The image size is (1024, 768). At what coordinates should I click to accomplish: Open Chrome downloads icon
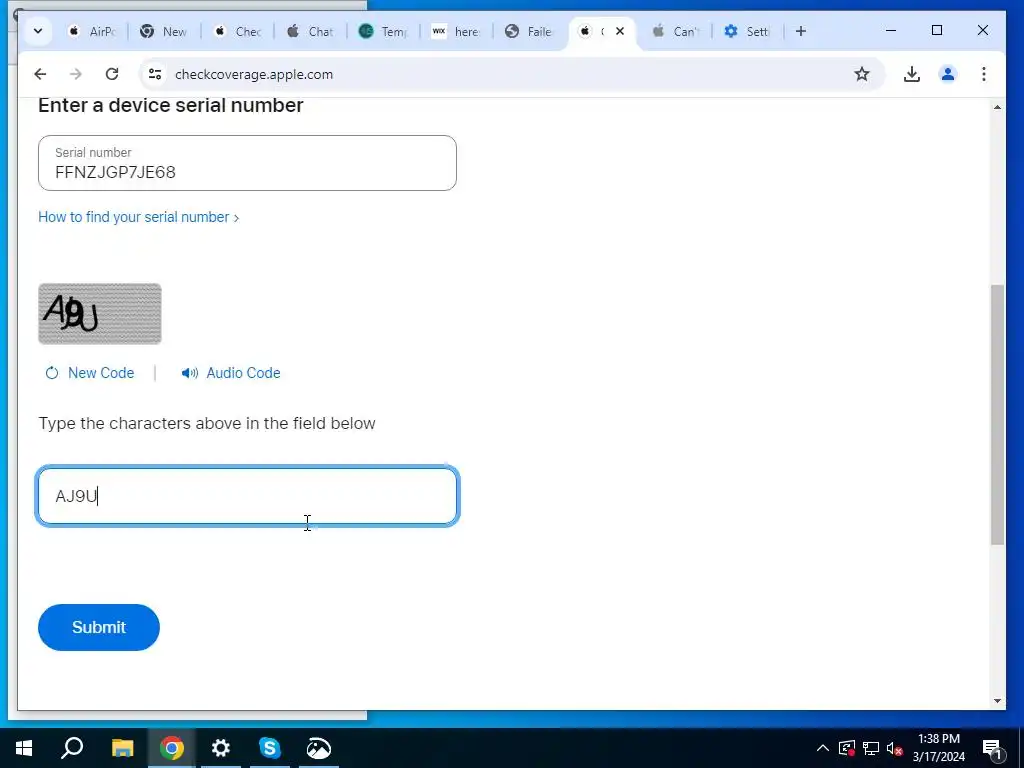[x=912, y=74]
